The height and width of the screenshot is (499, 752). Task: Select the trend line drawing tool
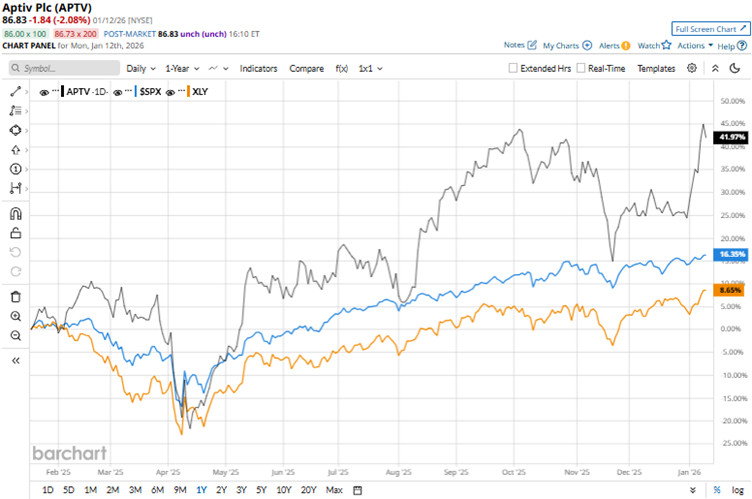click(x=15, y=91)
